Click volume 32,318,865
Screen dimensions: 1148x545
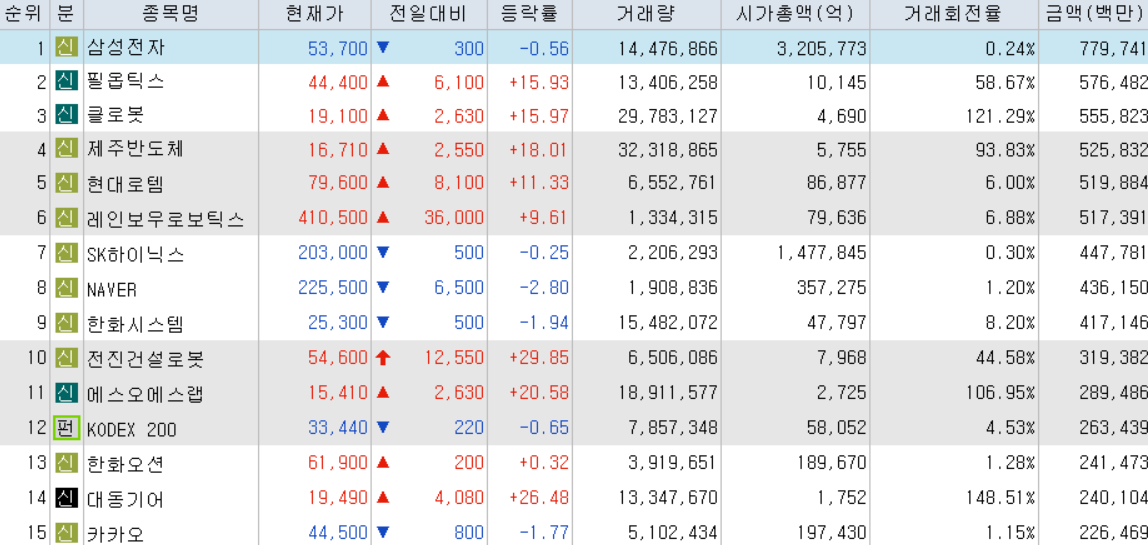click(666, 150)
